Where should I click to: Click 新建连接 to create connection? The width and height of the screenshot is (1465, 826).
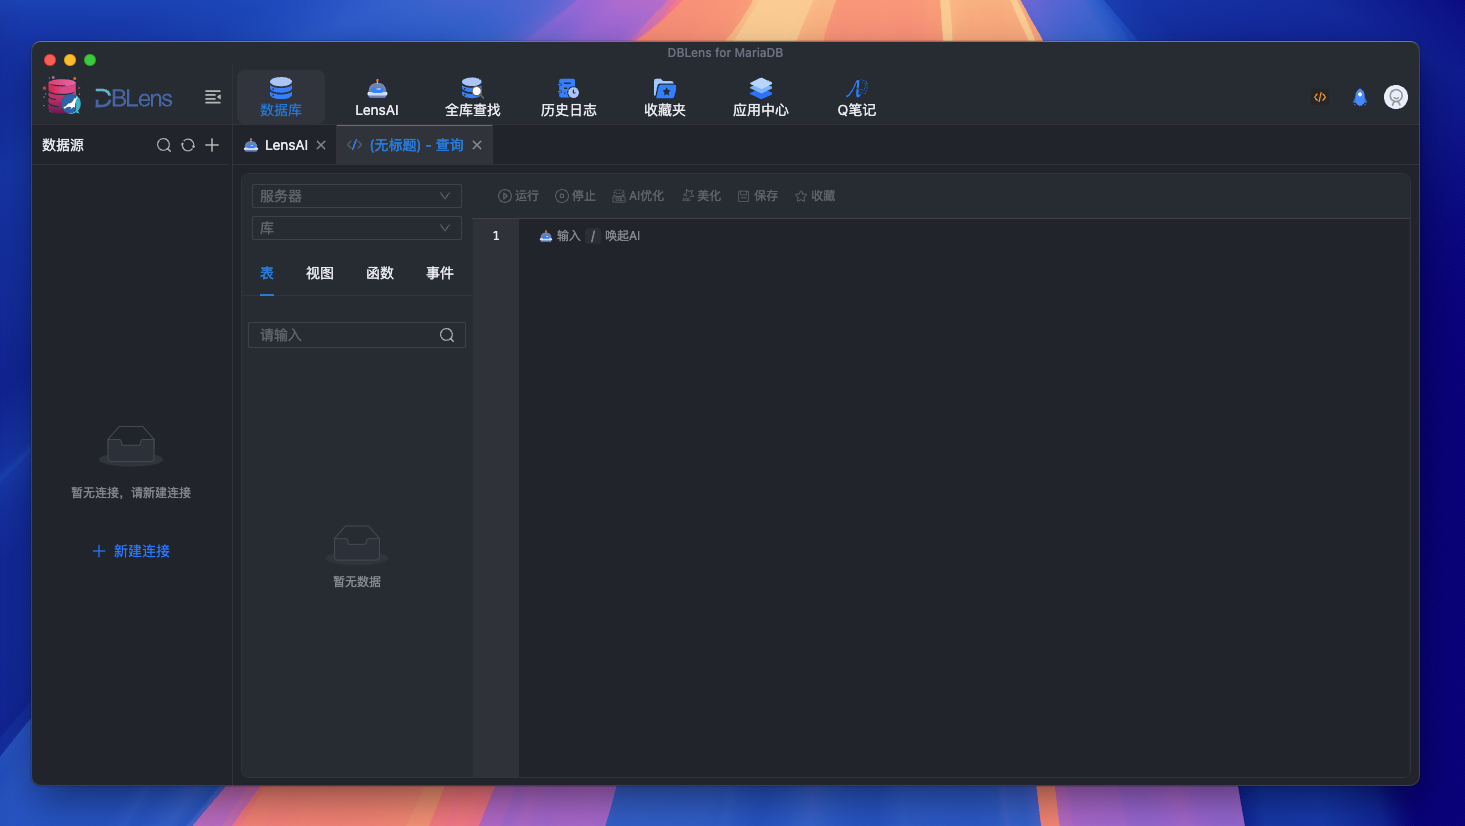point(131,551)
